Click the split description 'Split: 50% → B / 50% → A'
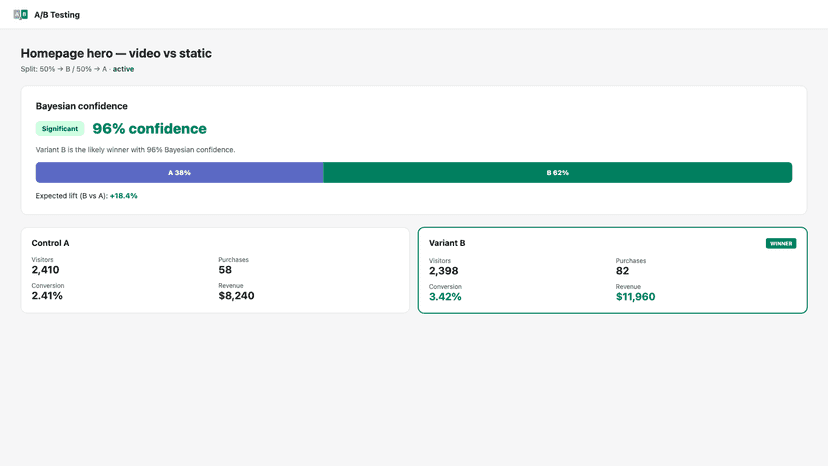Viewport: 828px width, 466px height. coord(64,69)
